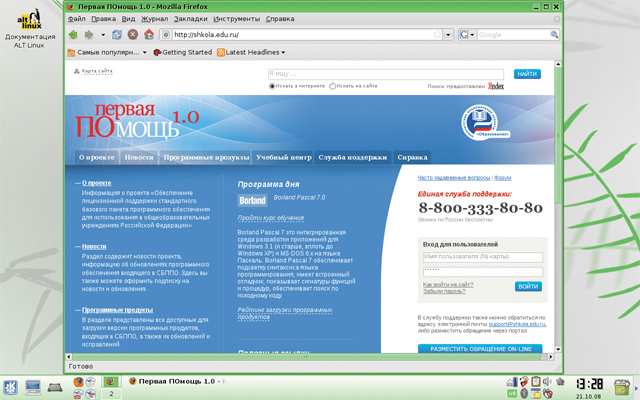Click the desktop monitor icon in panel
Image resolution: width=640 pixels, height=400 pixels.
[x=33, y=387]
